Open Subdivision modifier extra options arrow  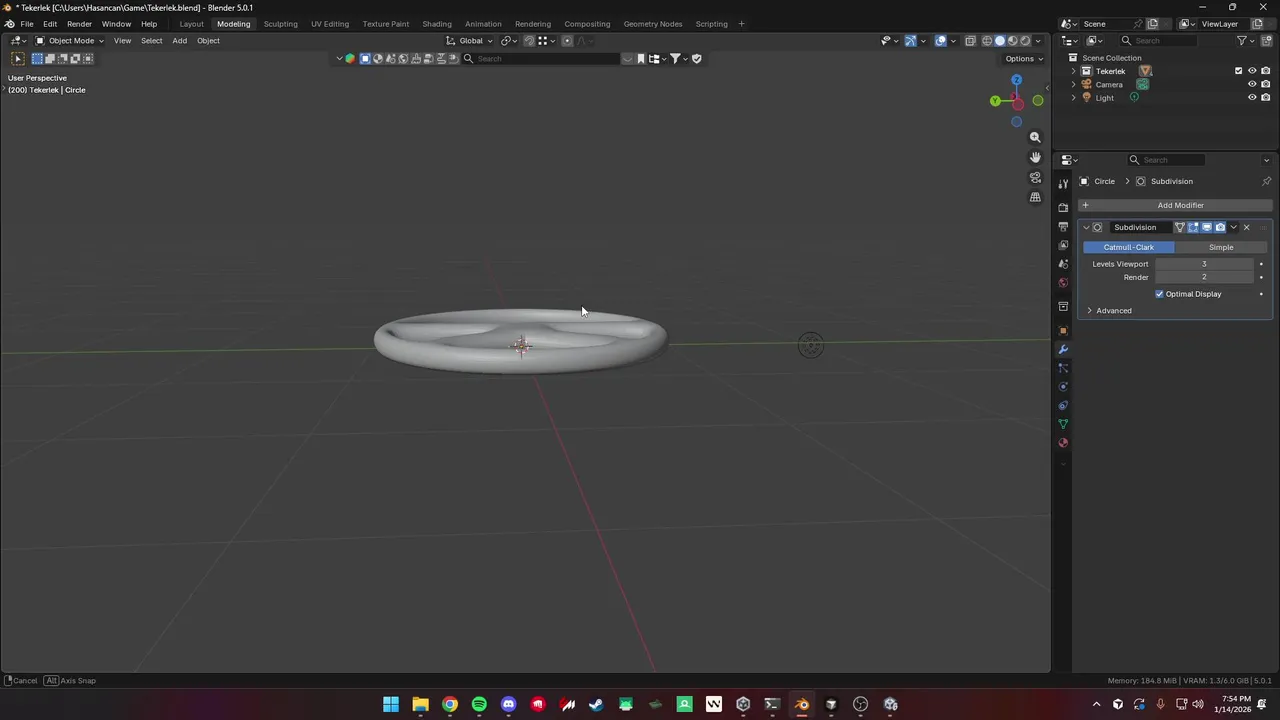point(1233,227)
